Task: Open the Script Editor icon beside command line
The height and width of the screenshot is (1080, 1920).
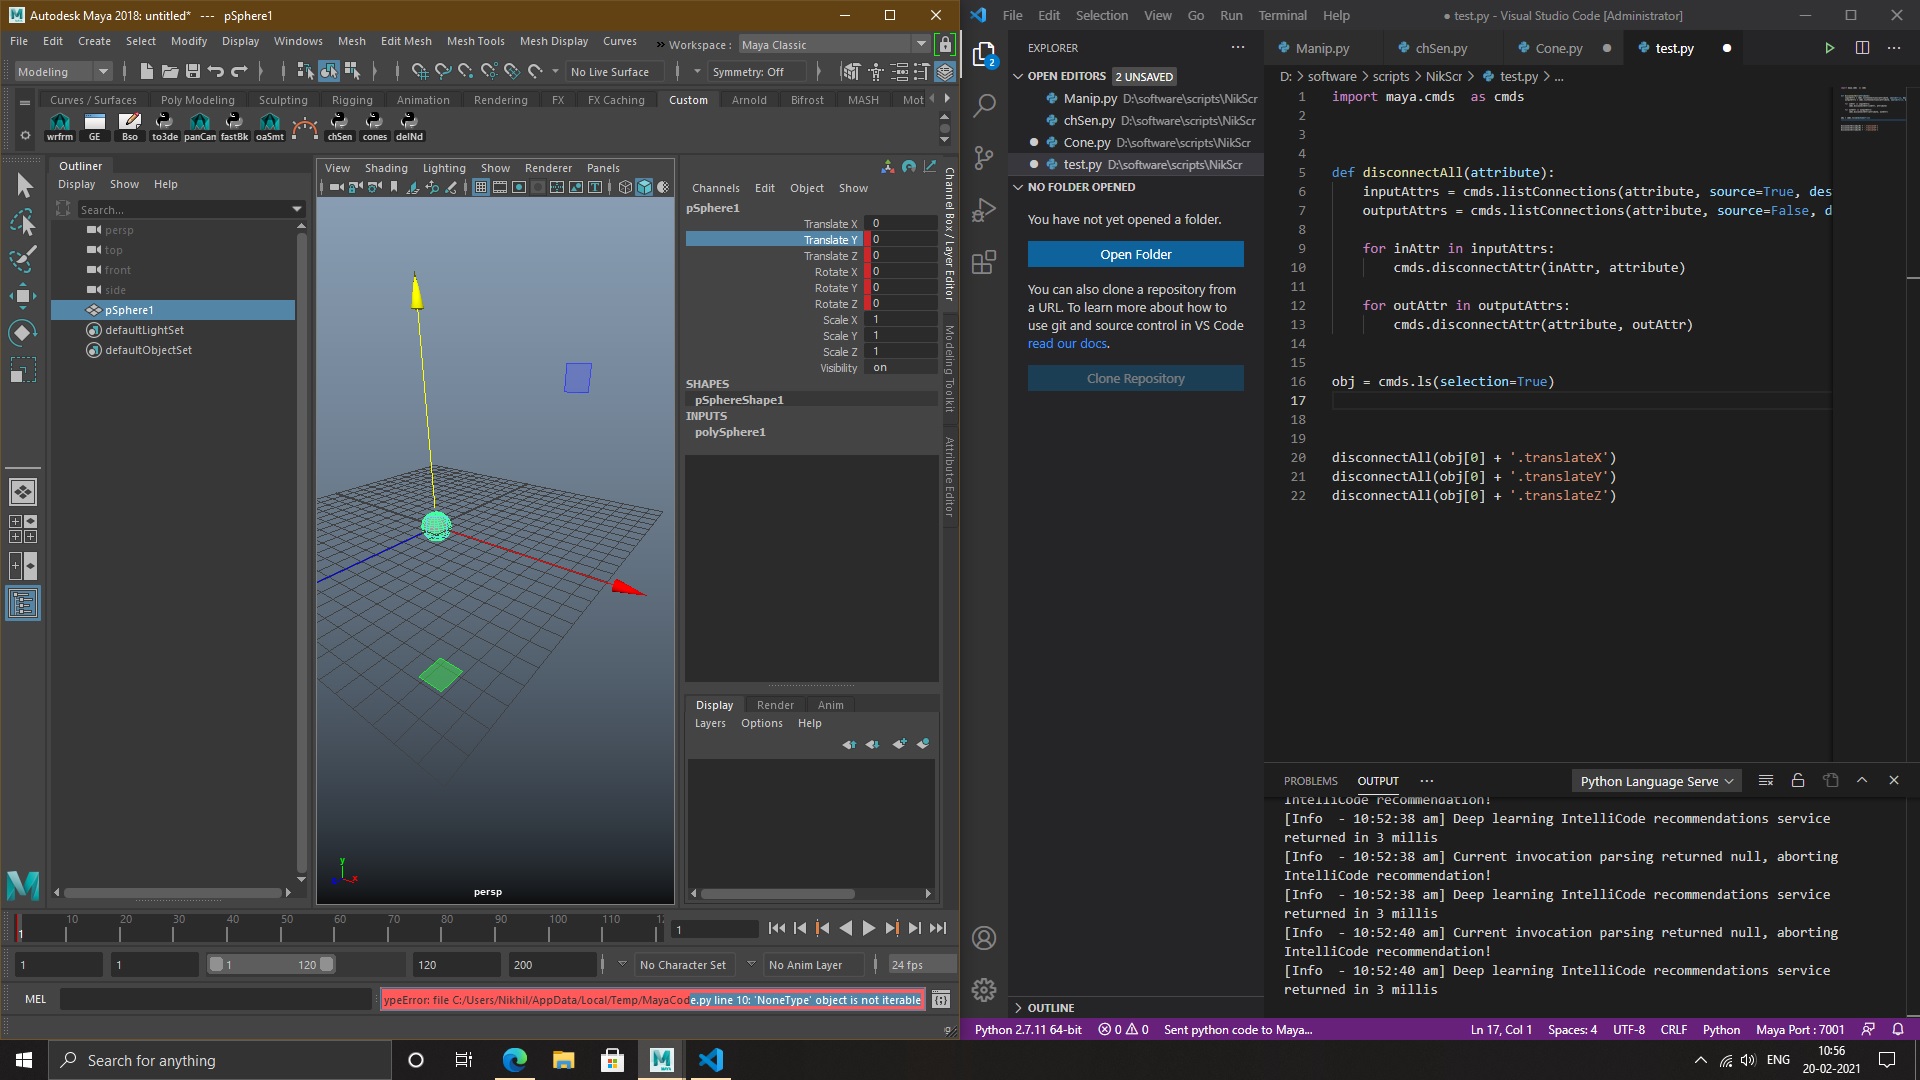Action: click(x=941, y=999)
